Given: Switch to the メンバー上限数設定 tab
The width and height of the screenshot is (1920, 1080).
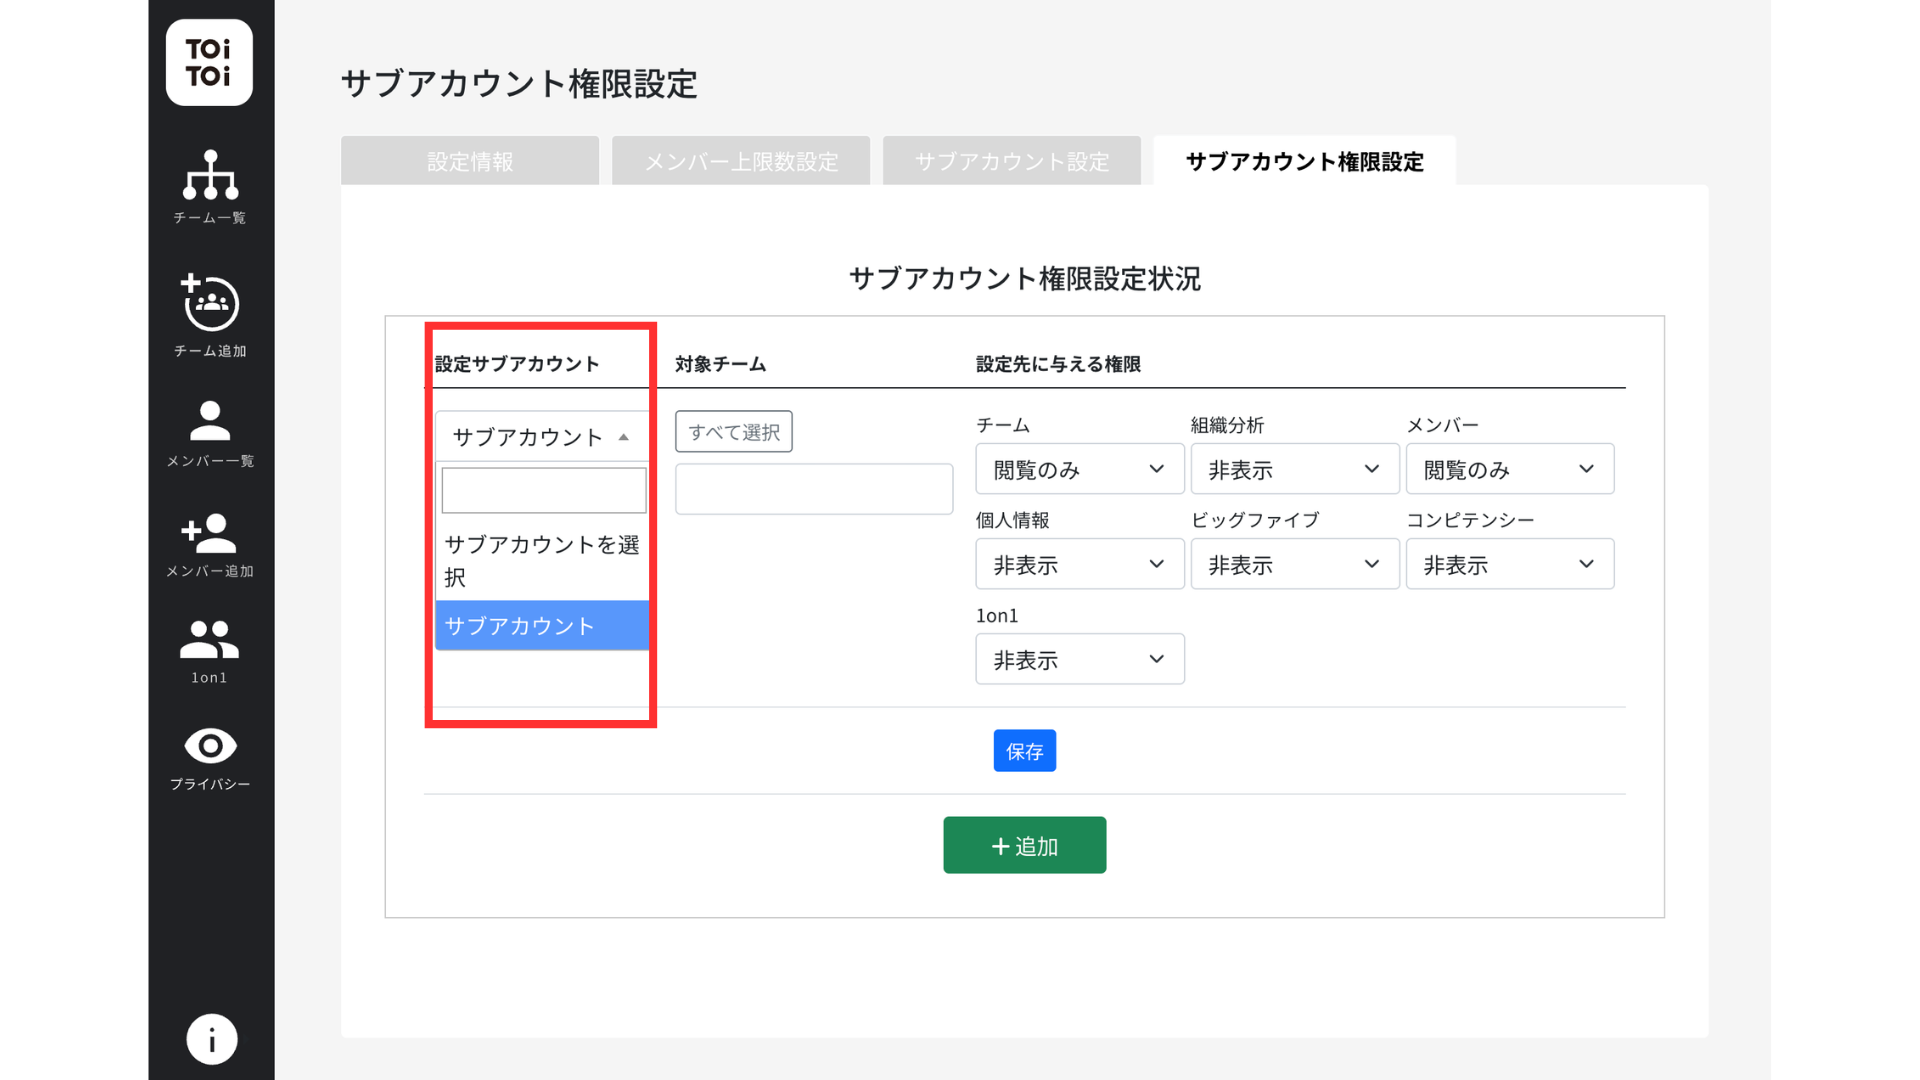Looking at the screenshot, I should pos(741,161).
